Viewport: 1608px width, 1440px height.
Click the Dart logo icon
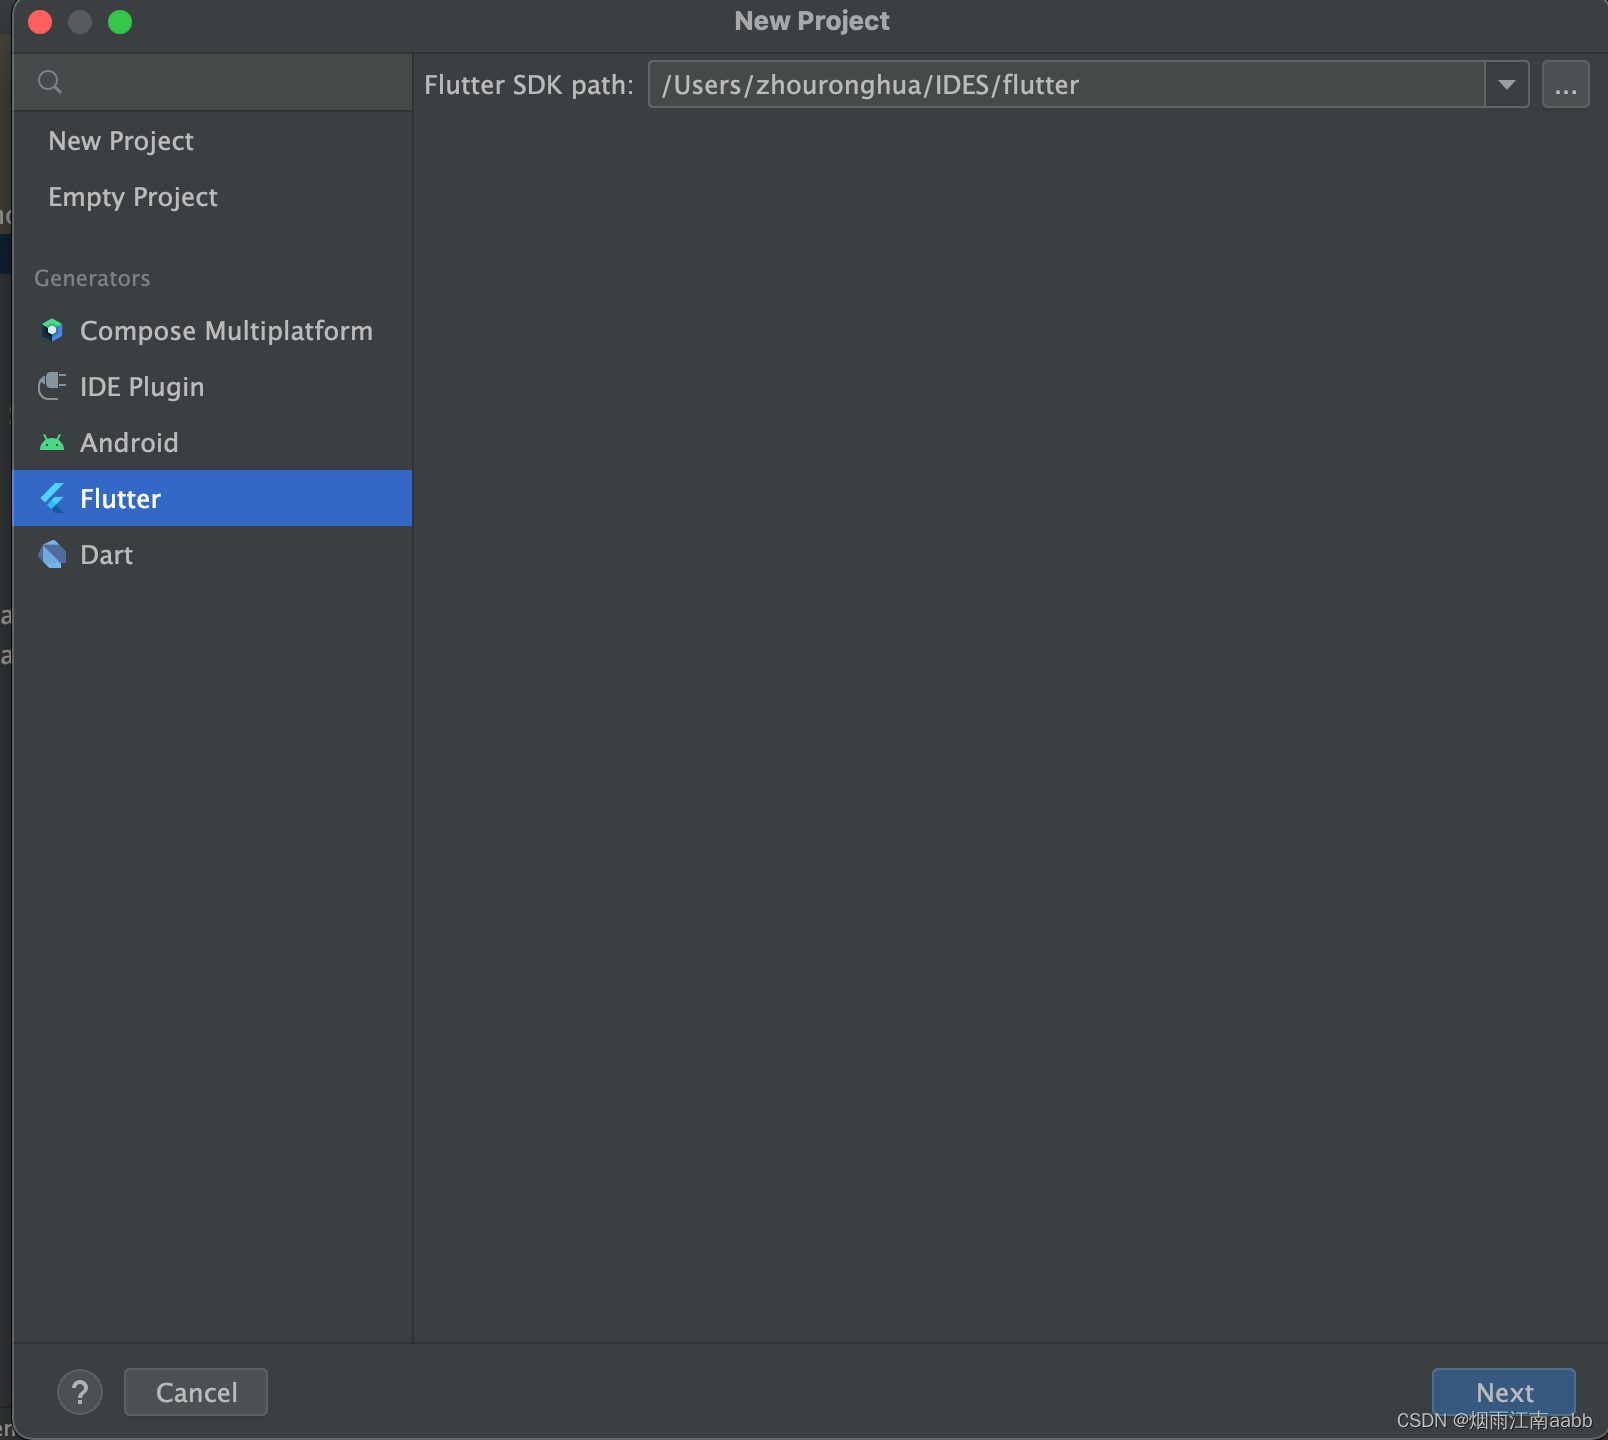click(52, 554)
